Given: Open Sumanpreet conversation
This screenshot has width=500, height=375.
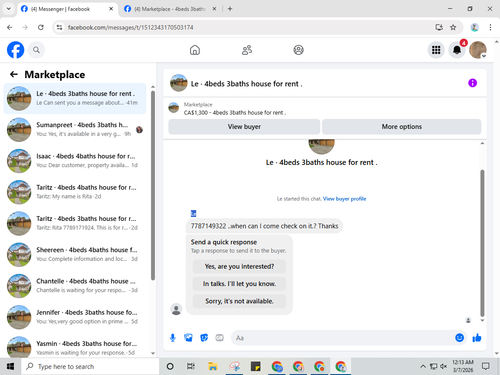Looking at the screenshot, I should click(75, 129).
